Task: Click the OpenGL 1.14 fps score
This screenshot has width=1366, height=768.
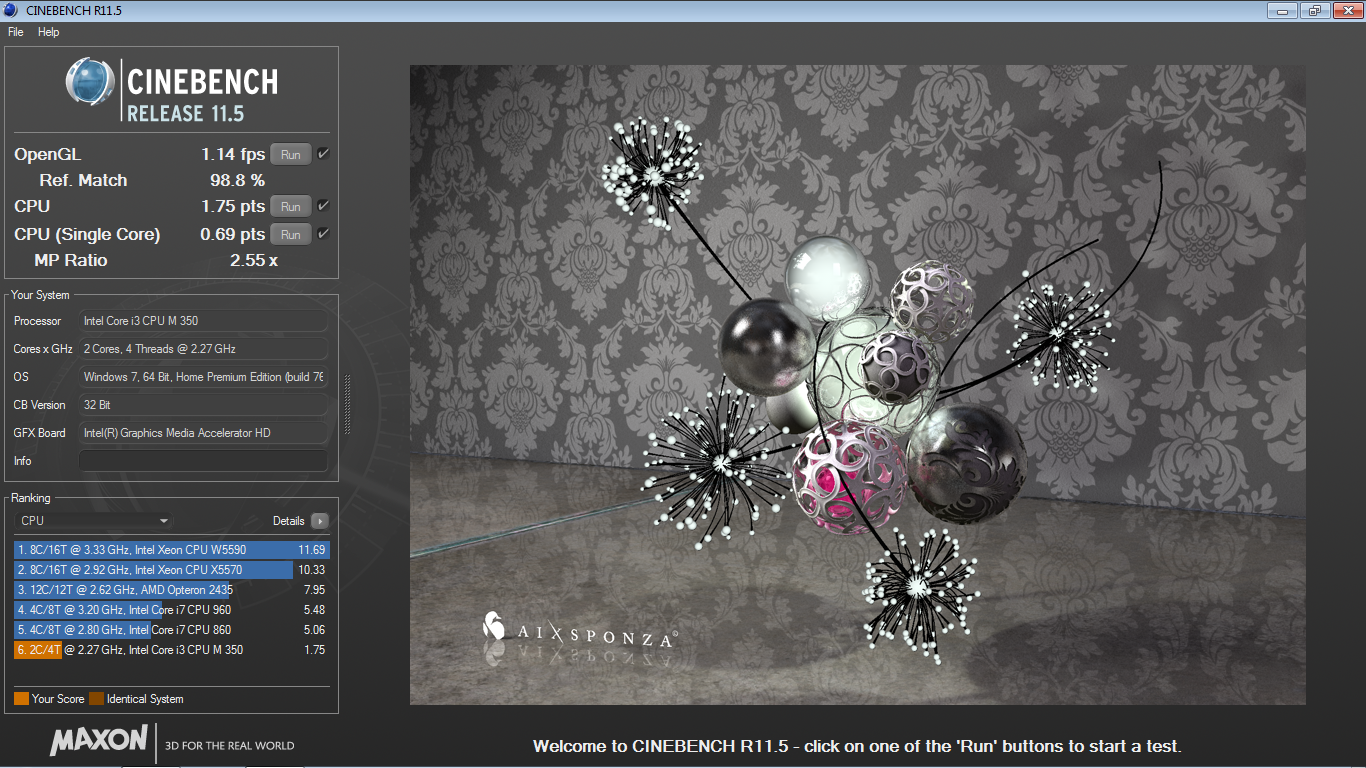Action: 233,155
